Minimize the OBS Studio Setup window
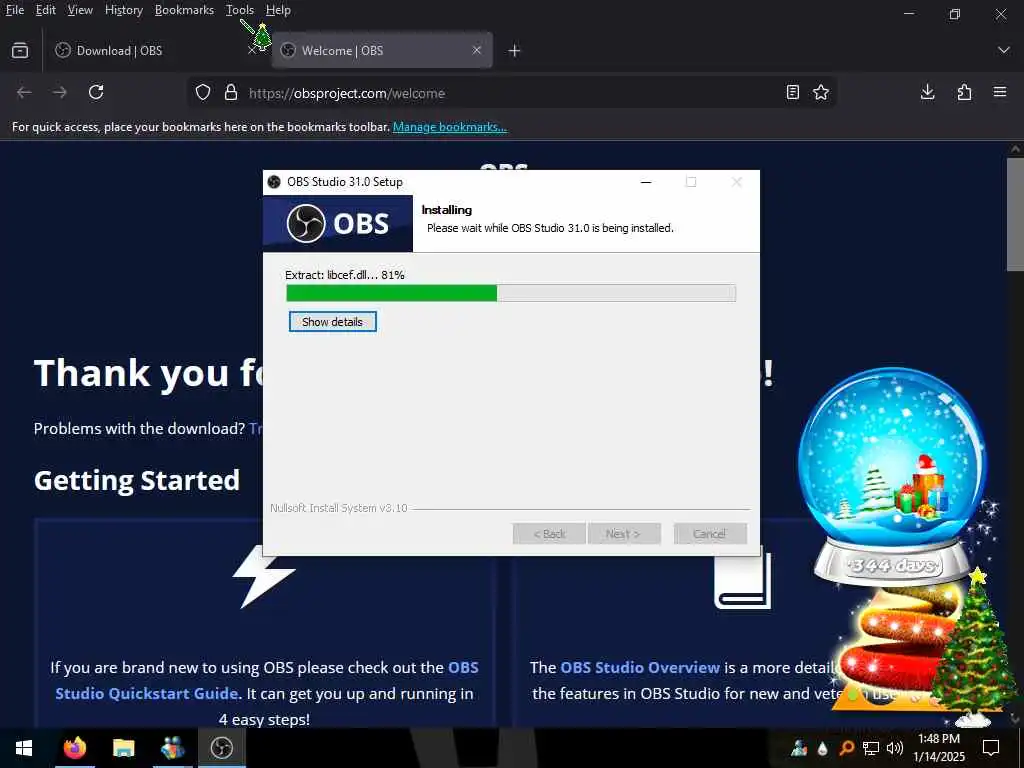This screenshot has height=768, width=1024. [x=646, y=182]
